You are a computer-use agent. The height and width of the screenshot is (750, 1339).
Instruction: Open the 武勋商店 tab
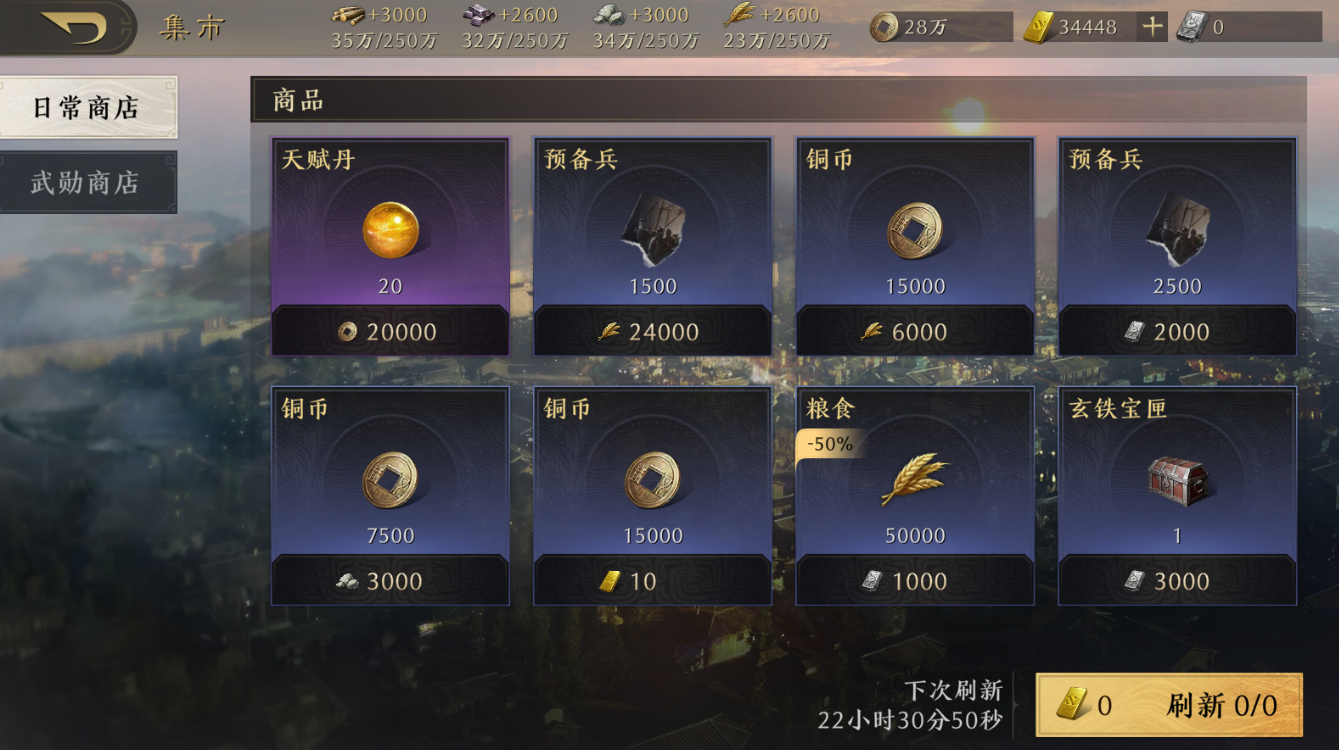(x=88, y=182)
